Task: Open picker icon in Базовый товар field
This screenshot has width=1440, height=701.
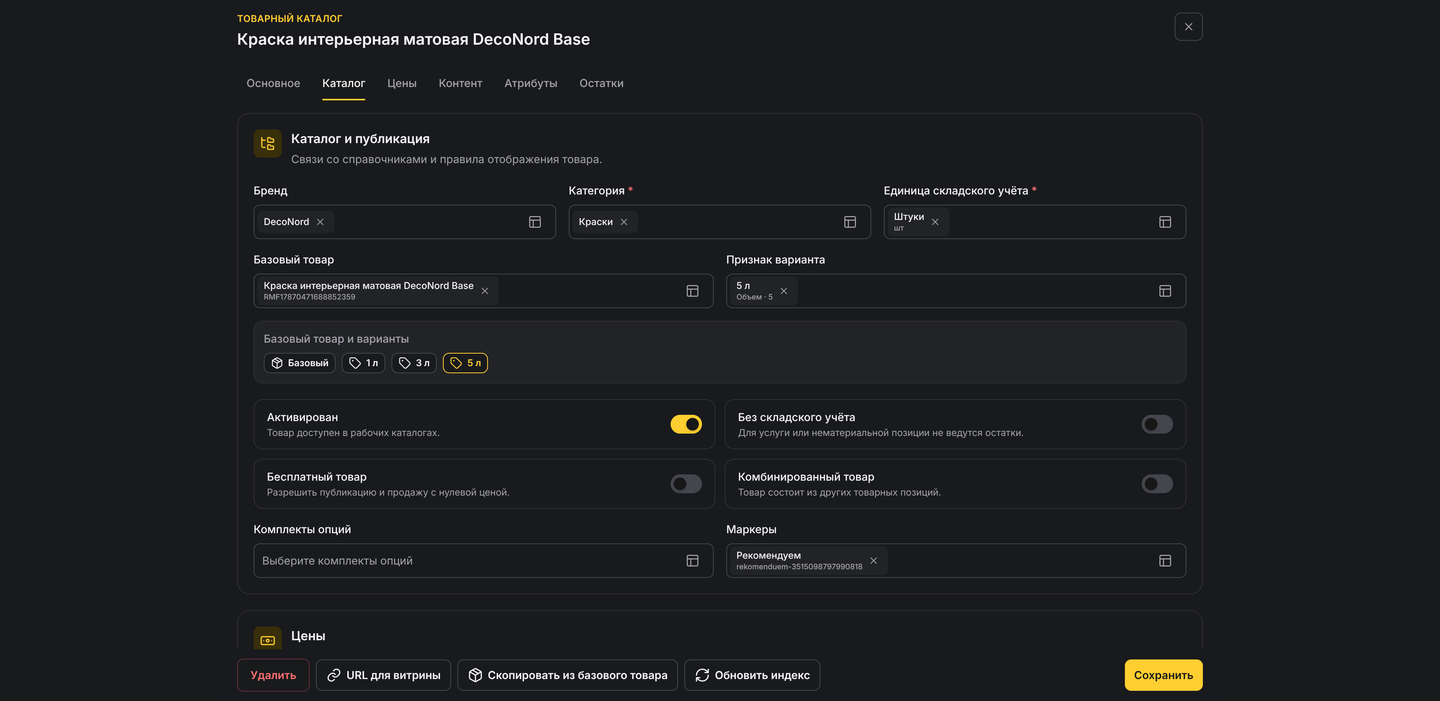Action: pos(692,291)
